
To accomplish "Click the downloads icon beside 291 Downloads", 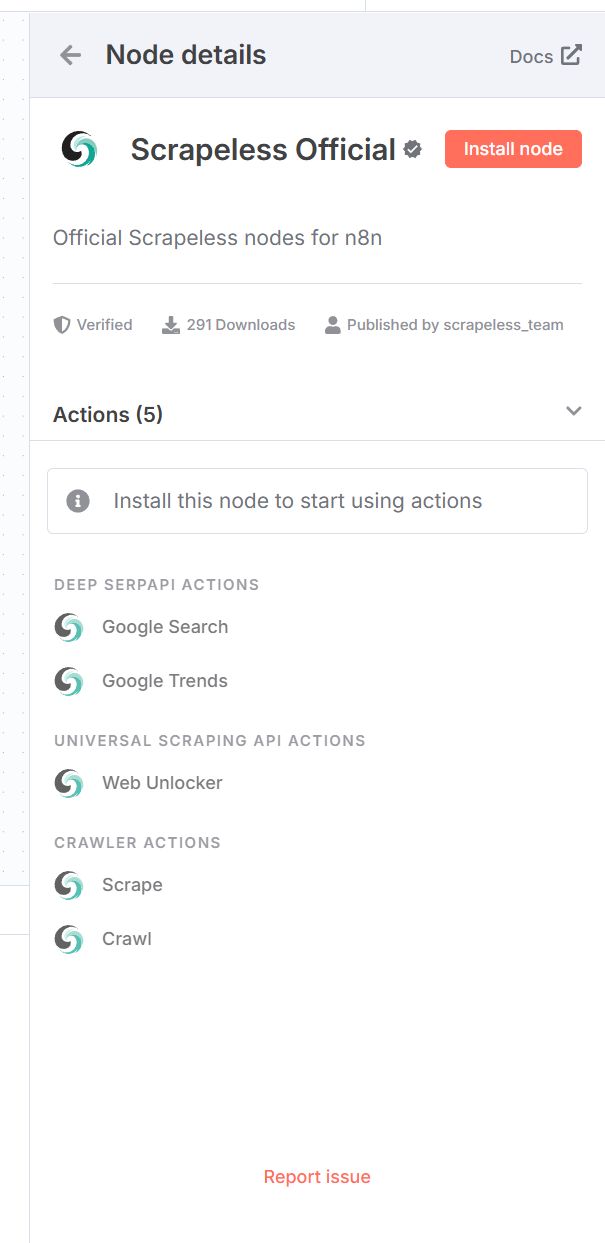I will coord(171,324).
